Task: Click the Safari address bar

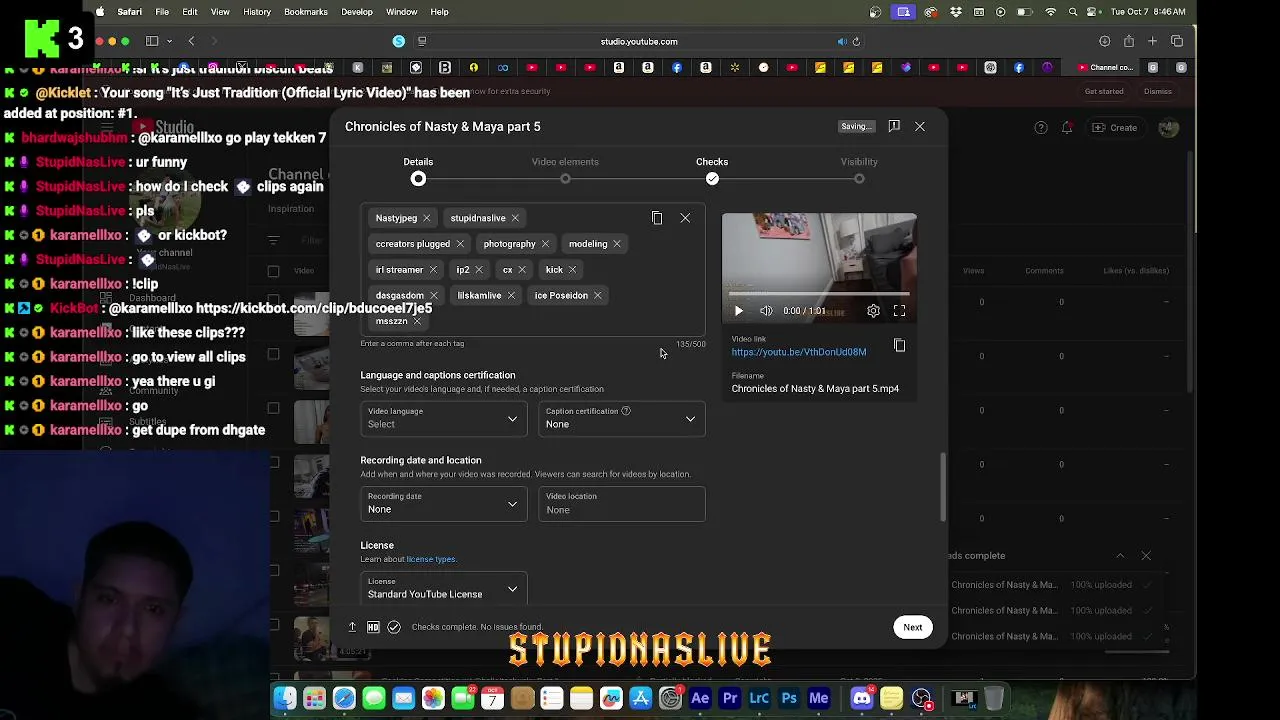Action: [639, 42]
